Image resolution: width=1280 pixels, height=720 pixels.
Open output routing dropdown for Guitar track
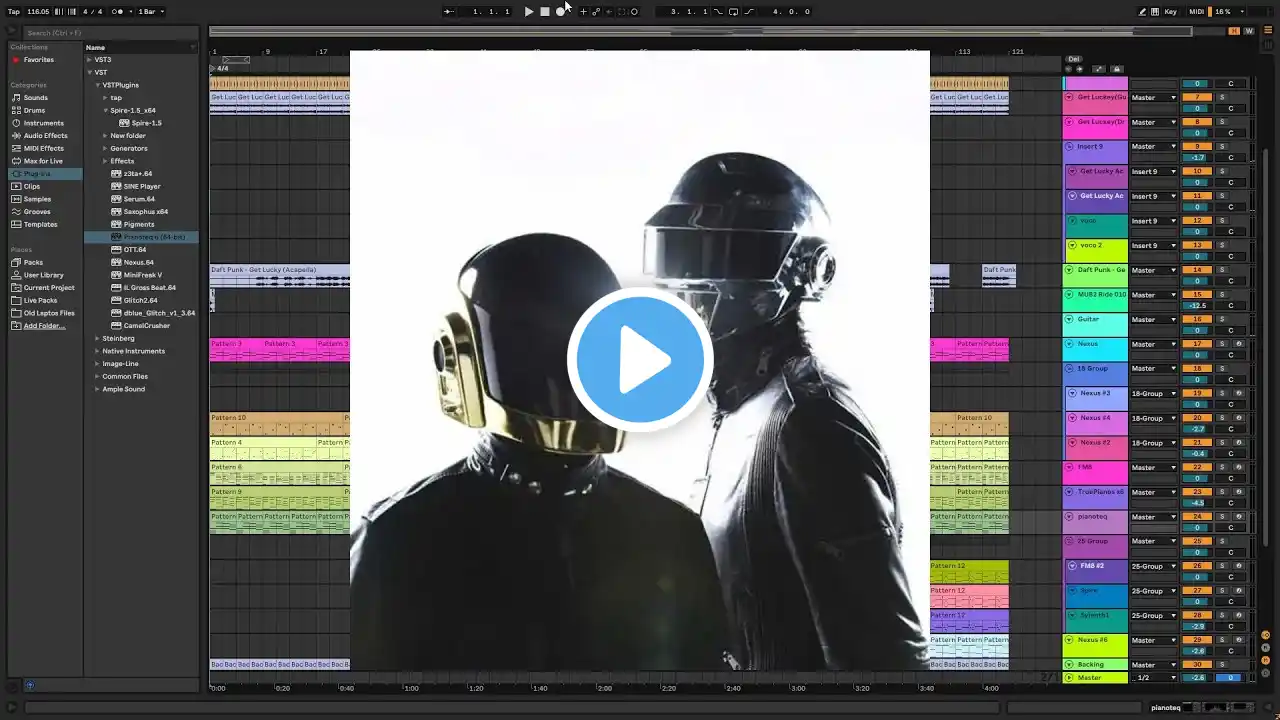coord(1154,320)
